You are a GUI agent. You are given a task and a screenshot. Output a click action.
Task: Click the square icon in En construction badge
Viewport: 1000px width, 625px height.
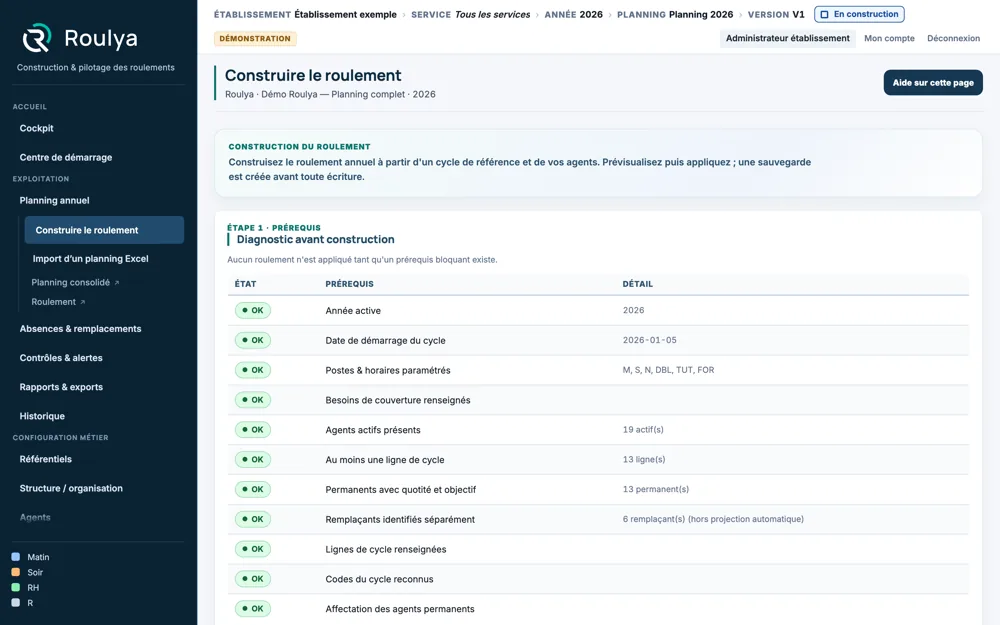824,14
